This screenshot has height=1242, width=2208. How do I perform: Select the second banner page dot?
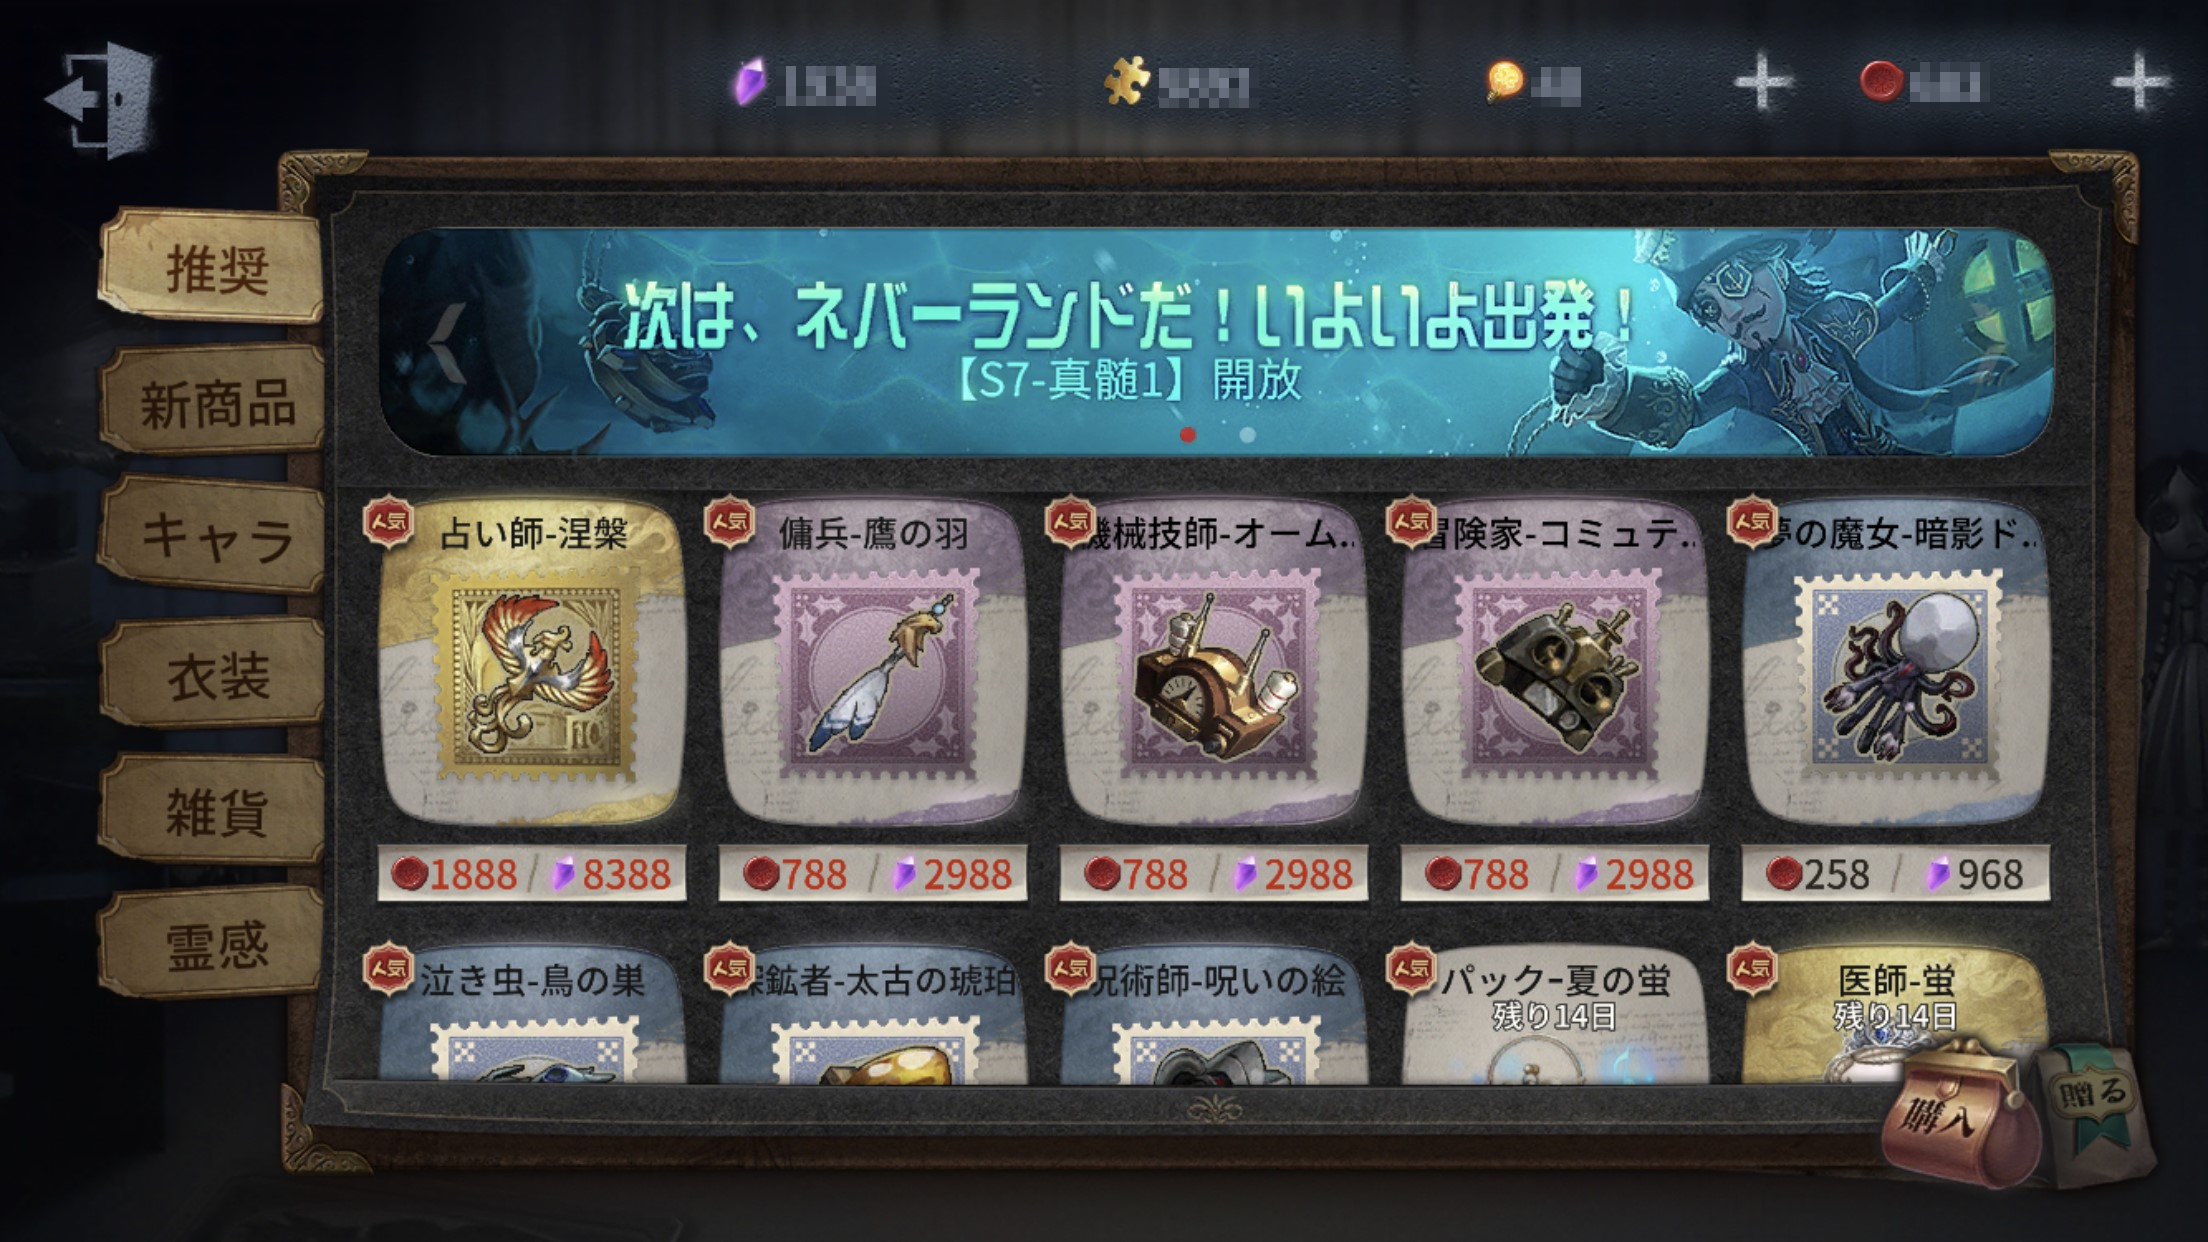tap(1247, 435)
